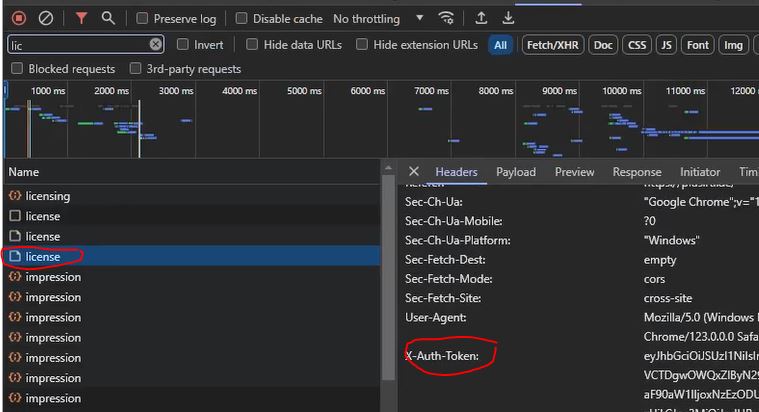Enable Disable cache checkbox

pos(241,18)
